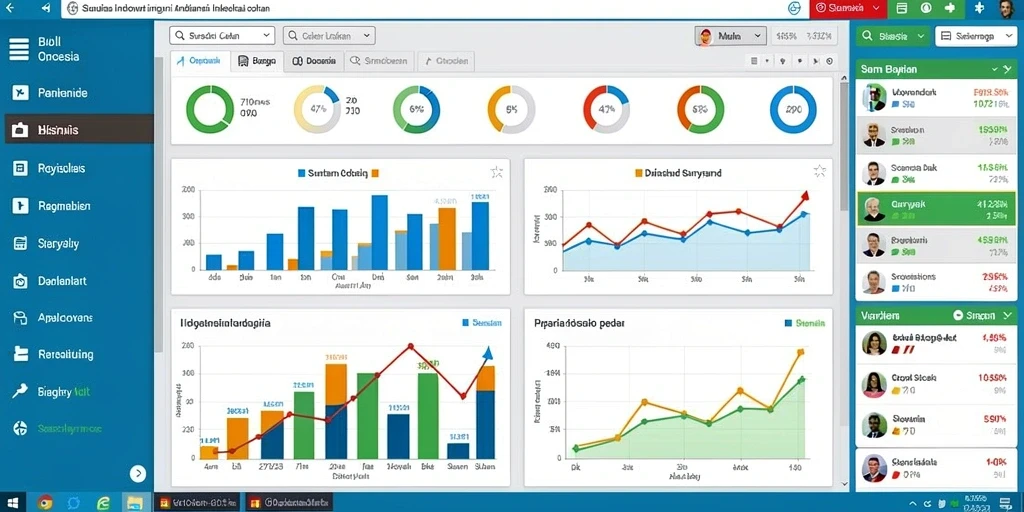Toggle the blue legend square on the Prparidosalo chart
1024x512 pixels.
(x=788, y=323)
